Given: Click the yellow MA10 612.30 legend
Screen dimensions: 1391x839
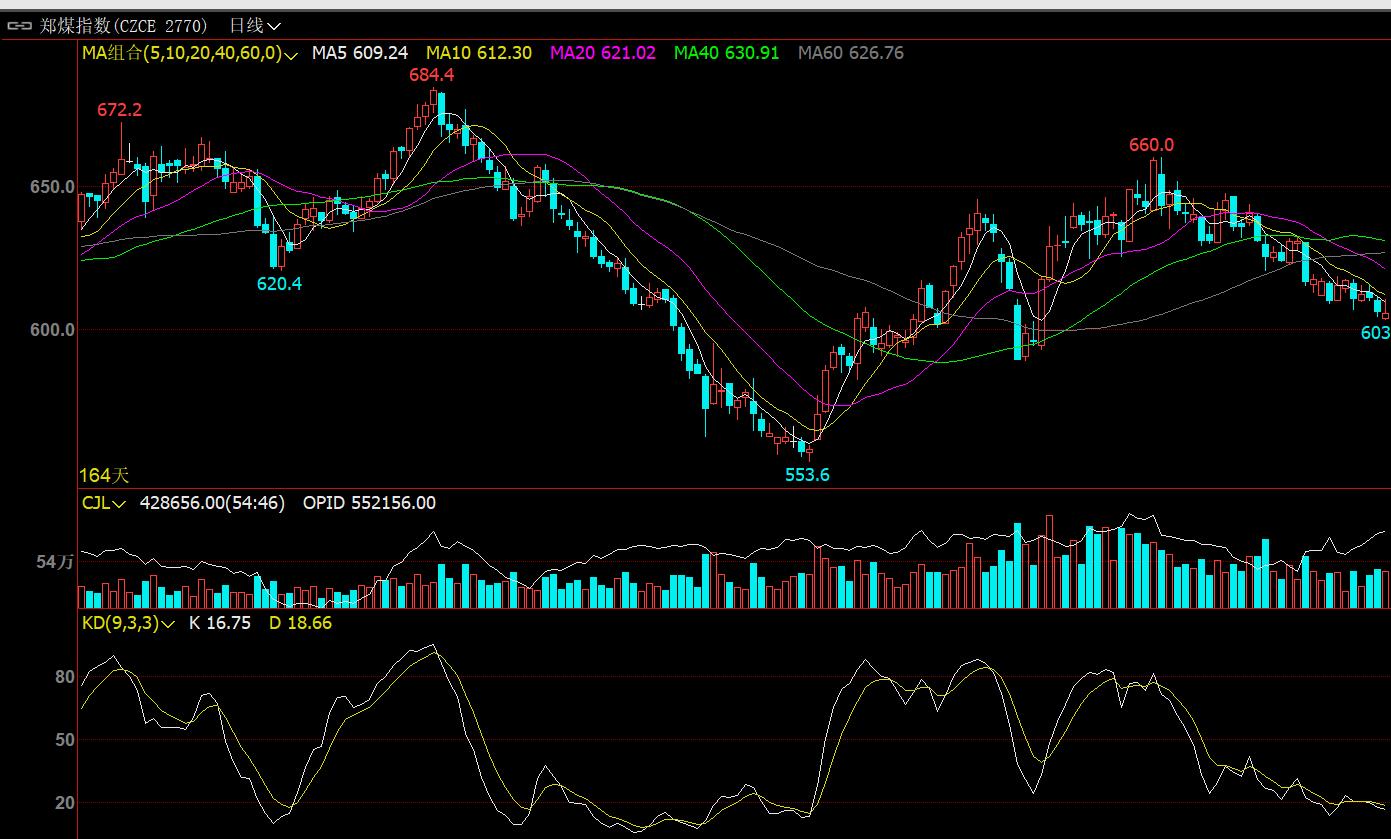Looking at the screenshot, I should [479, 53].
